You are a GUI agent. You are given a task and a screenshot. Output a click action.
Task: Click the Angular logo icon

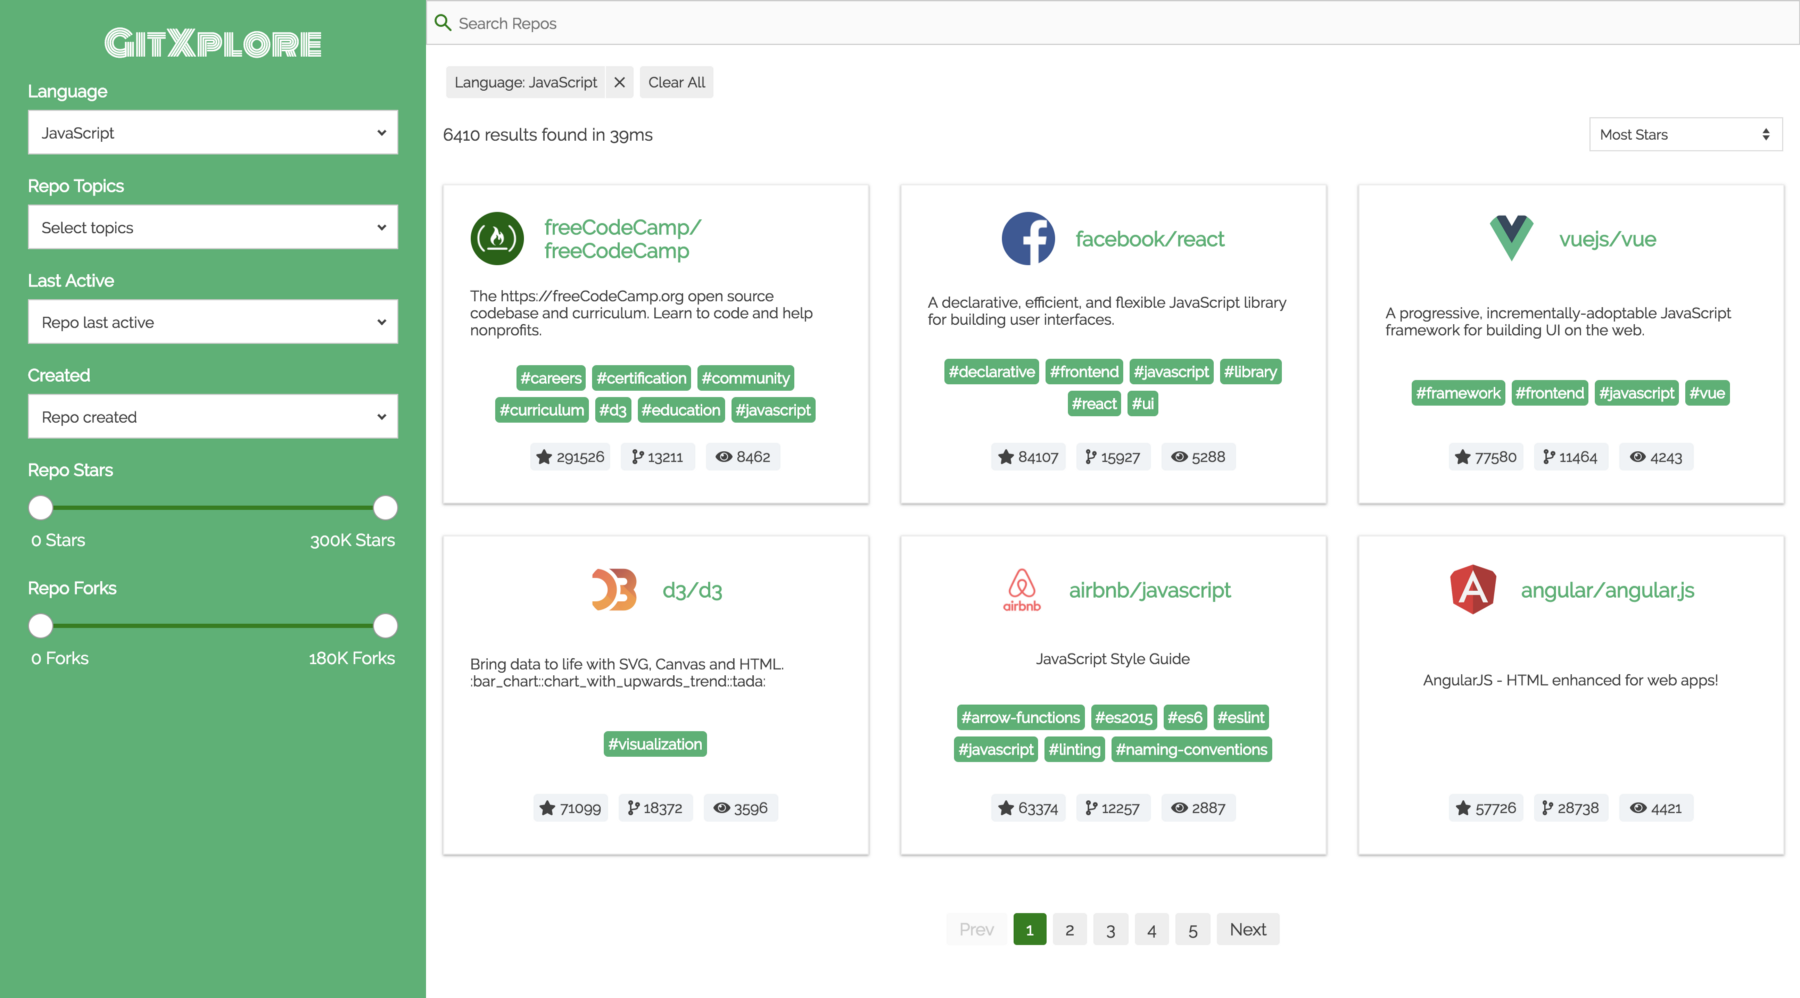(1473, 589)
